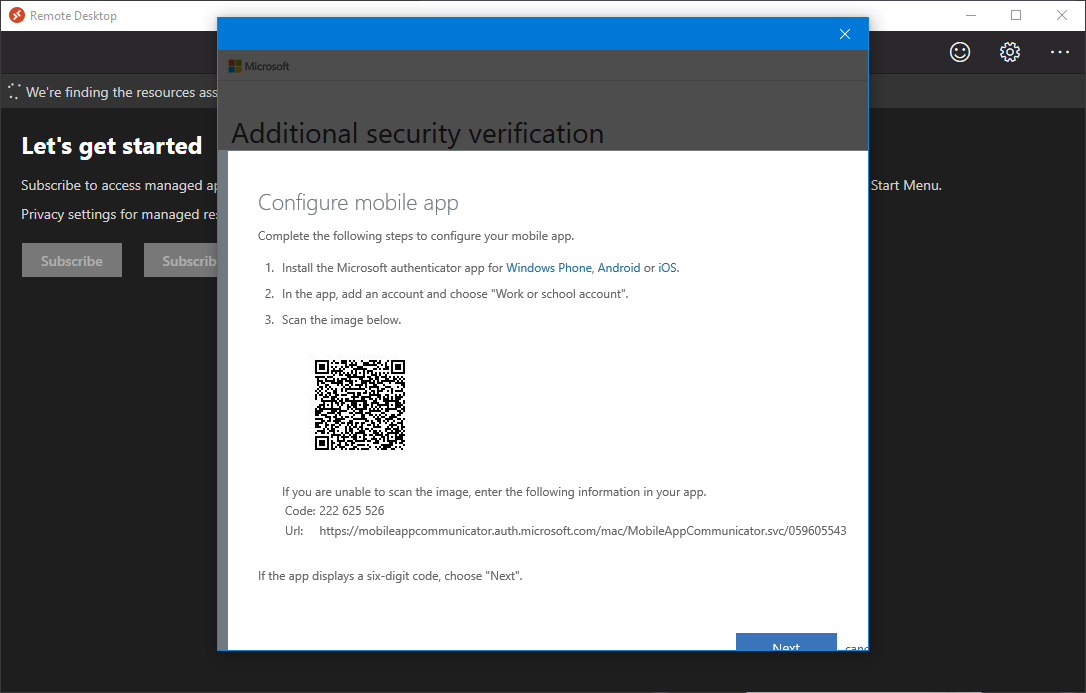
Task: Click "Scan the image below." step text
Action: [x=341, y=320]
